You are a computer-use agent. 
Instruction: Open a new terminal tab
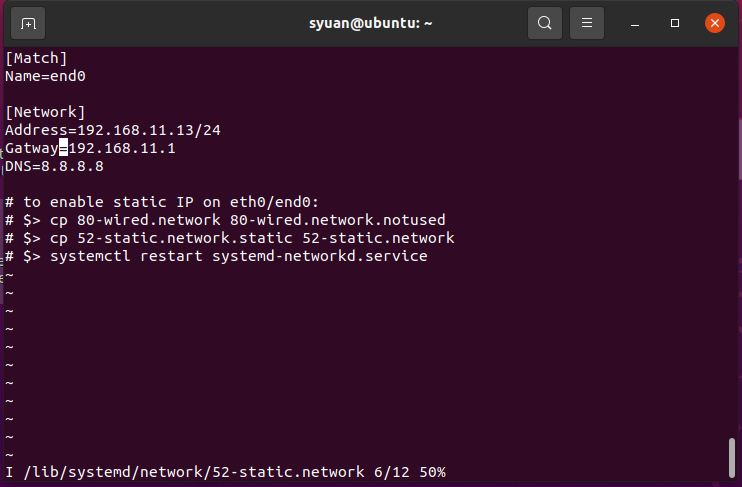coord(28,23)
